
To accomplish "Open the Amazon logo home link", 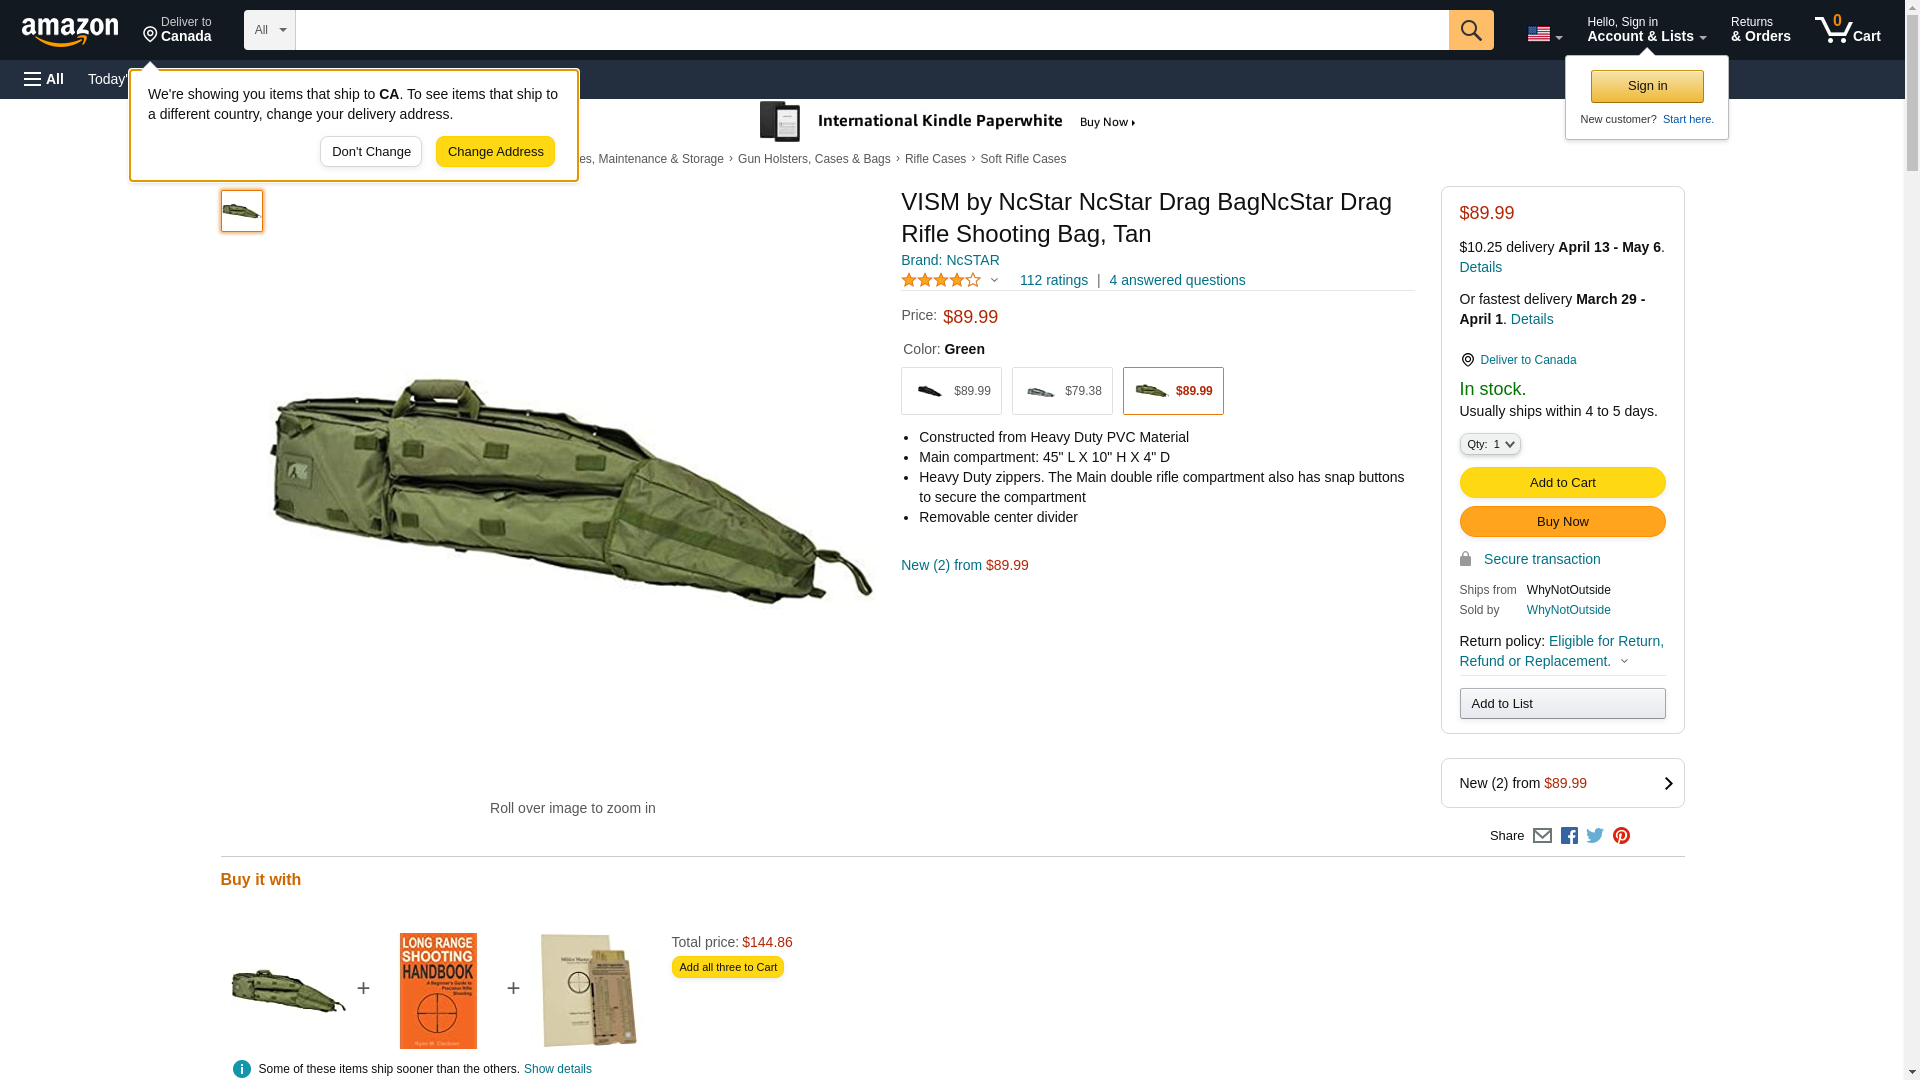I will pos(70,32).
